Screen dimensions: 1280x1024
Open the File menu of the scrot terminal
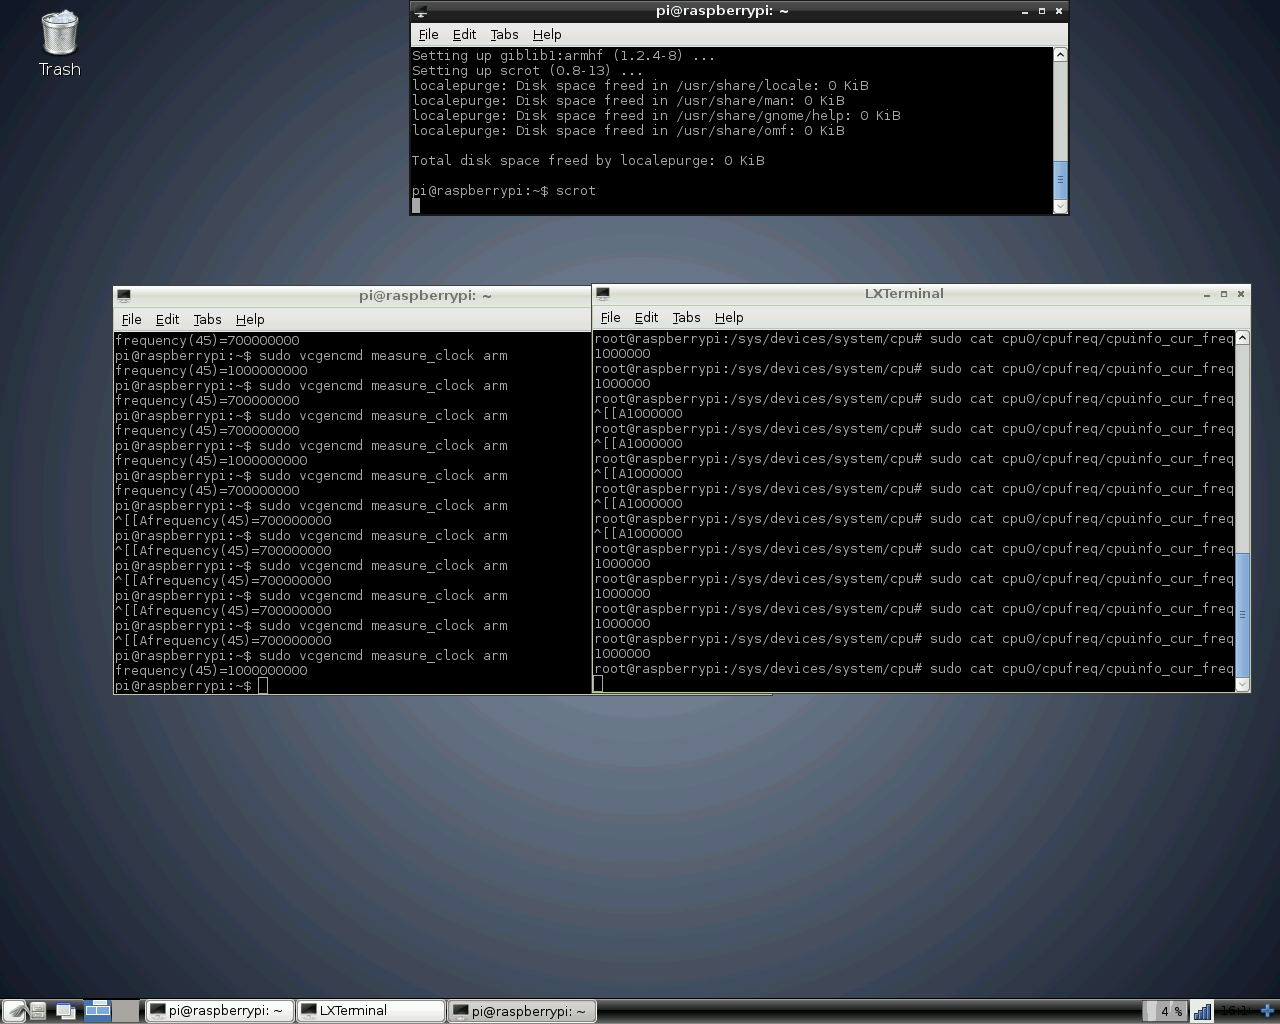(x=428, y=34)
